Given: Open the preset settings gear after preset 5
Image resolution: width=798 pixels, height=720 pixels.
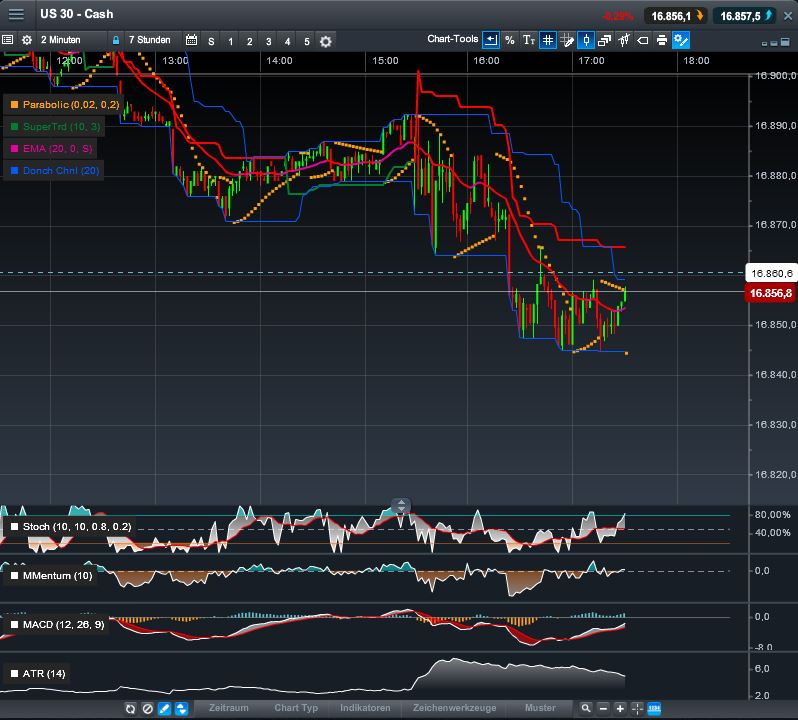Looking at the screenshot, I should tap(326, 41).
